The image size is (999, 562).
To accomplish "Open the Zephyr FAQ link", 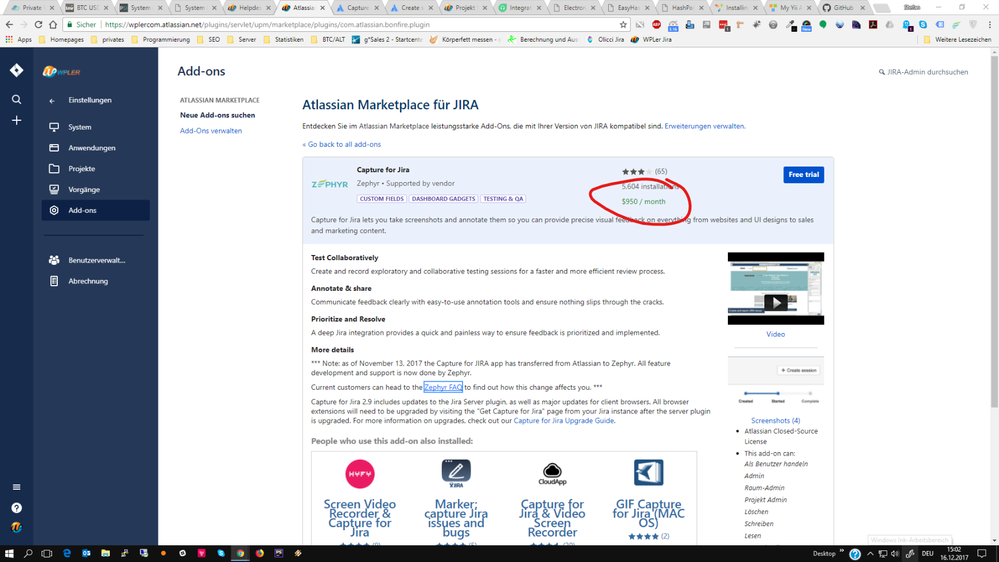I will (443, 387).
